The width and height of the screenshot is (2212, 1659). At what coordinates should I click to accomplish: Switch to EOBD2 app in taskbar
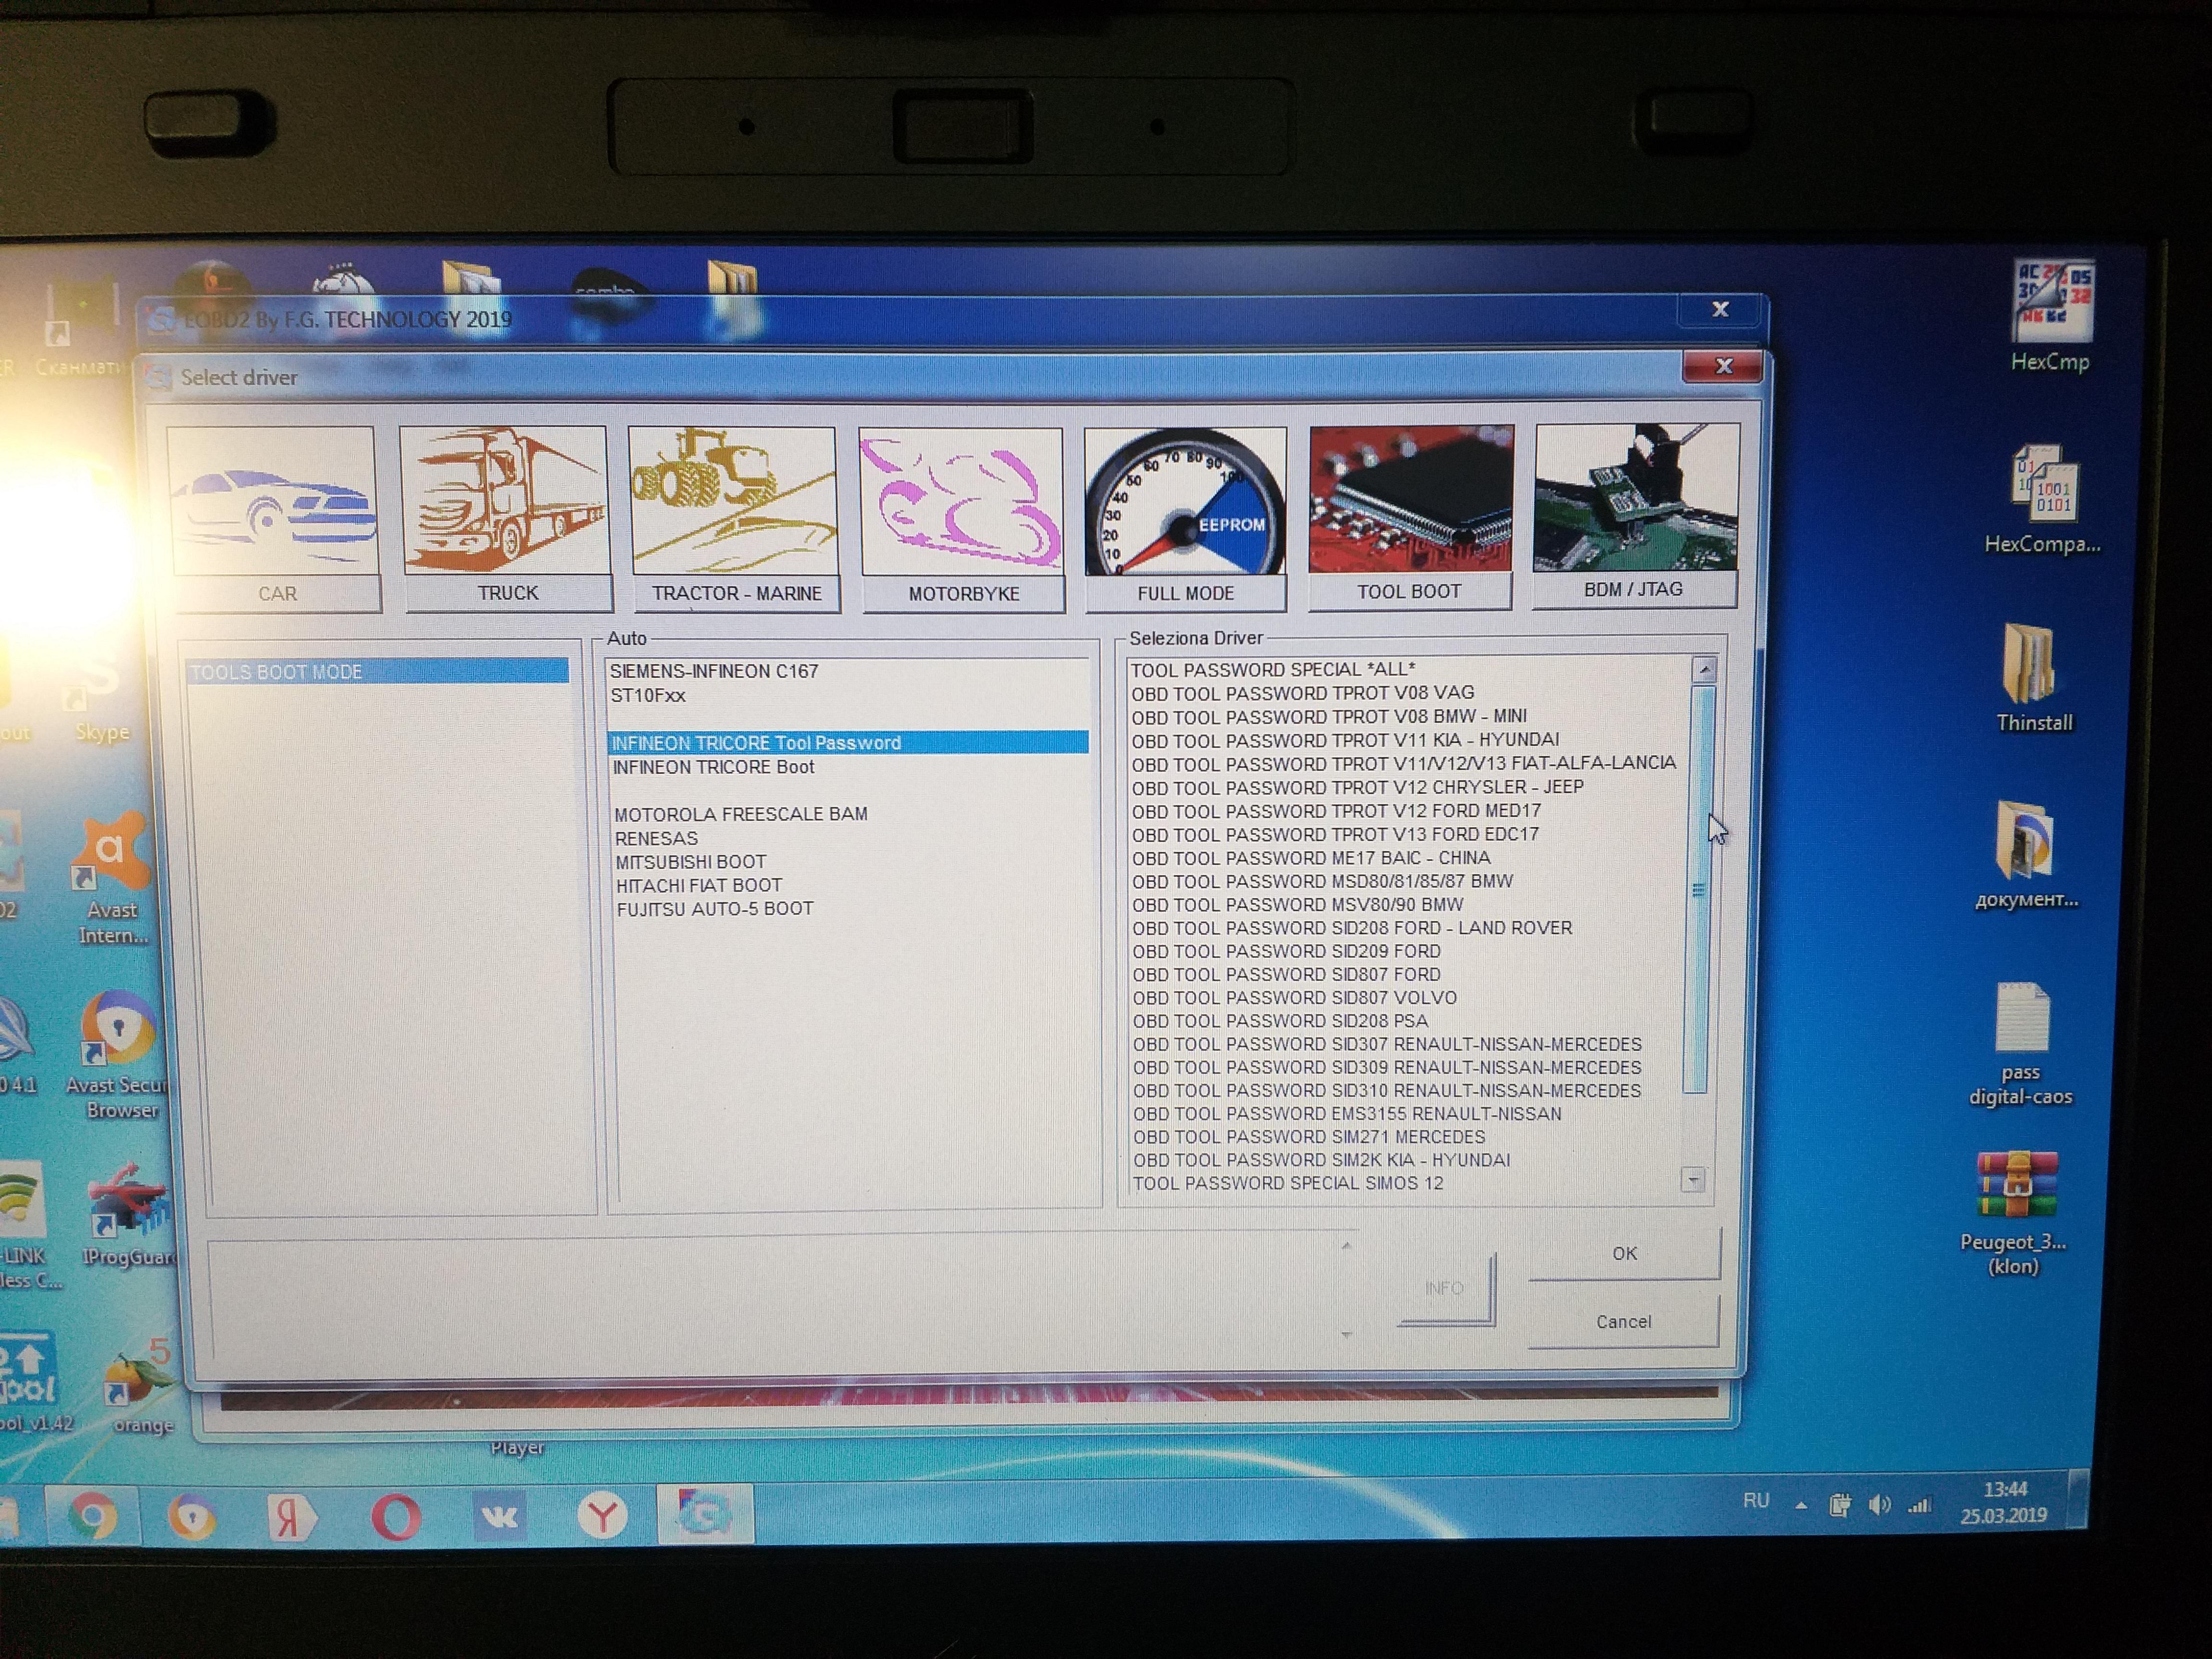click(705, 1514)
